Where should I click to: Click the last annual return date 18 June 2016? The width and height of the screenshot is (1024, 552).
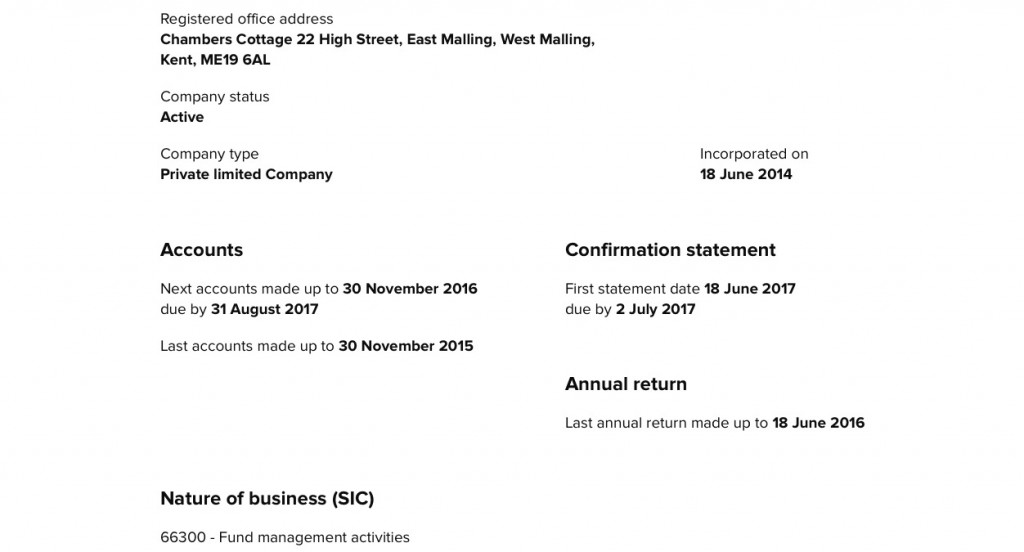click(x=818, y=423)
